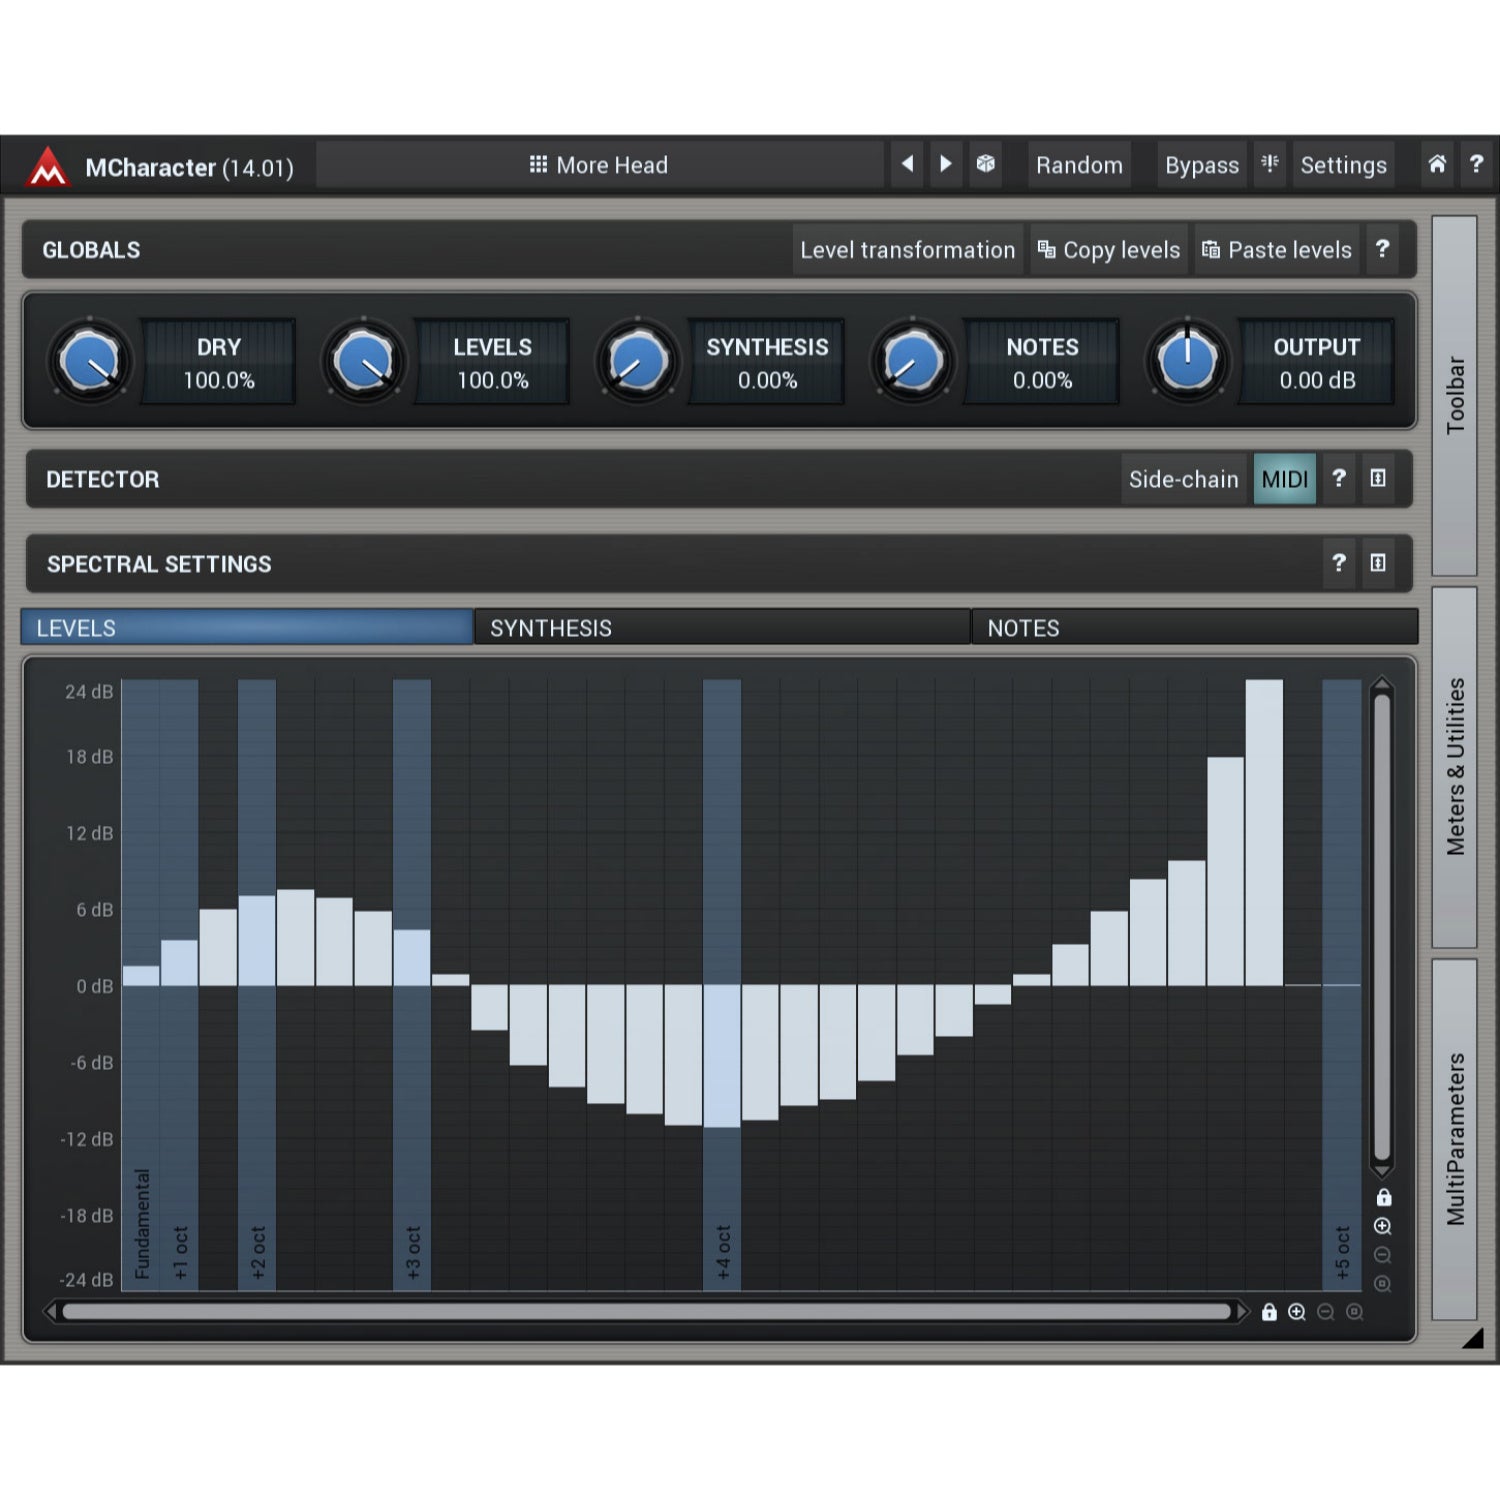
Task: Zoom in the graph horizontally
Action: [1297, 1312]
